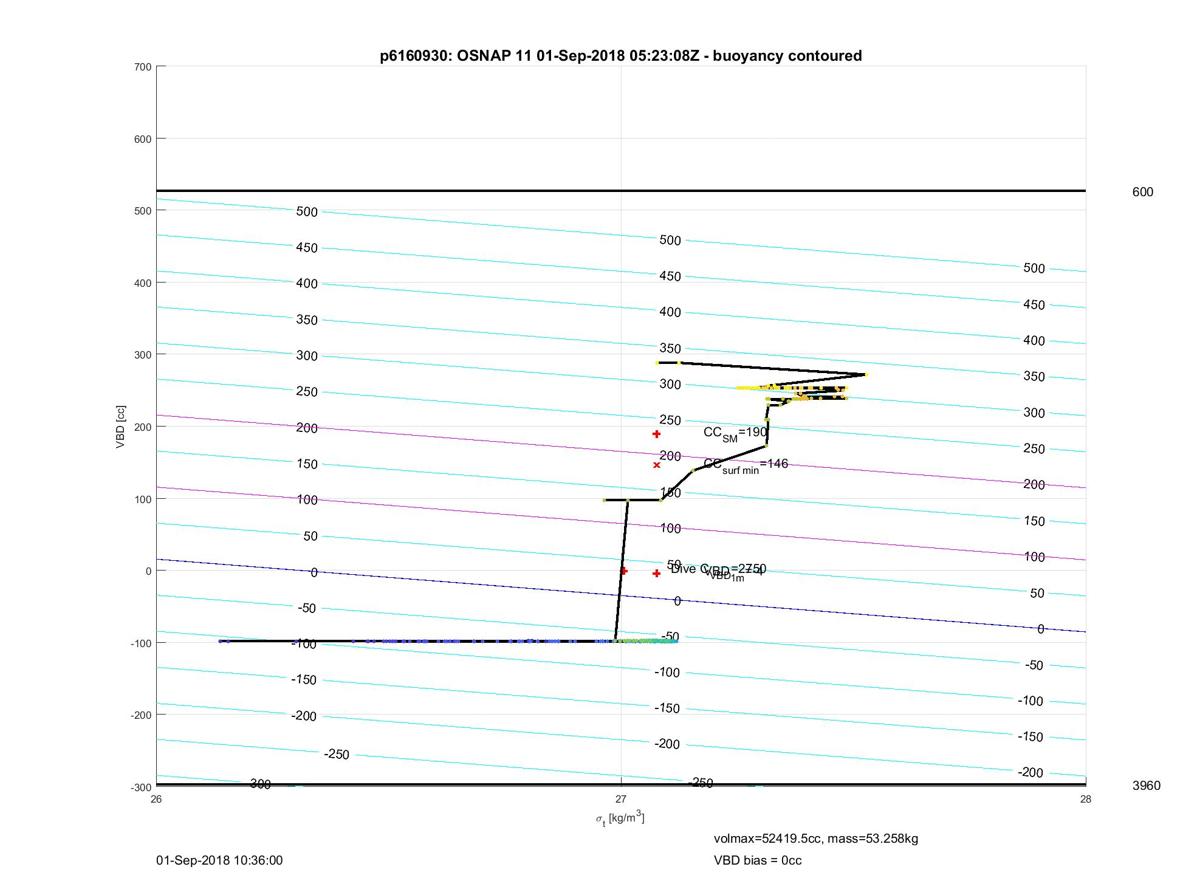This screenshot has height=885, width=1200.
Task: Click the red x marker beside CC surf min
Action: tap(656, 465)
